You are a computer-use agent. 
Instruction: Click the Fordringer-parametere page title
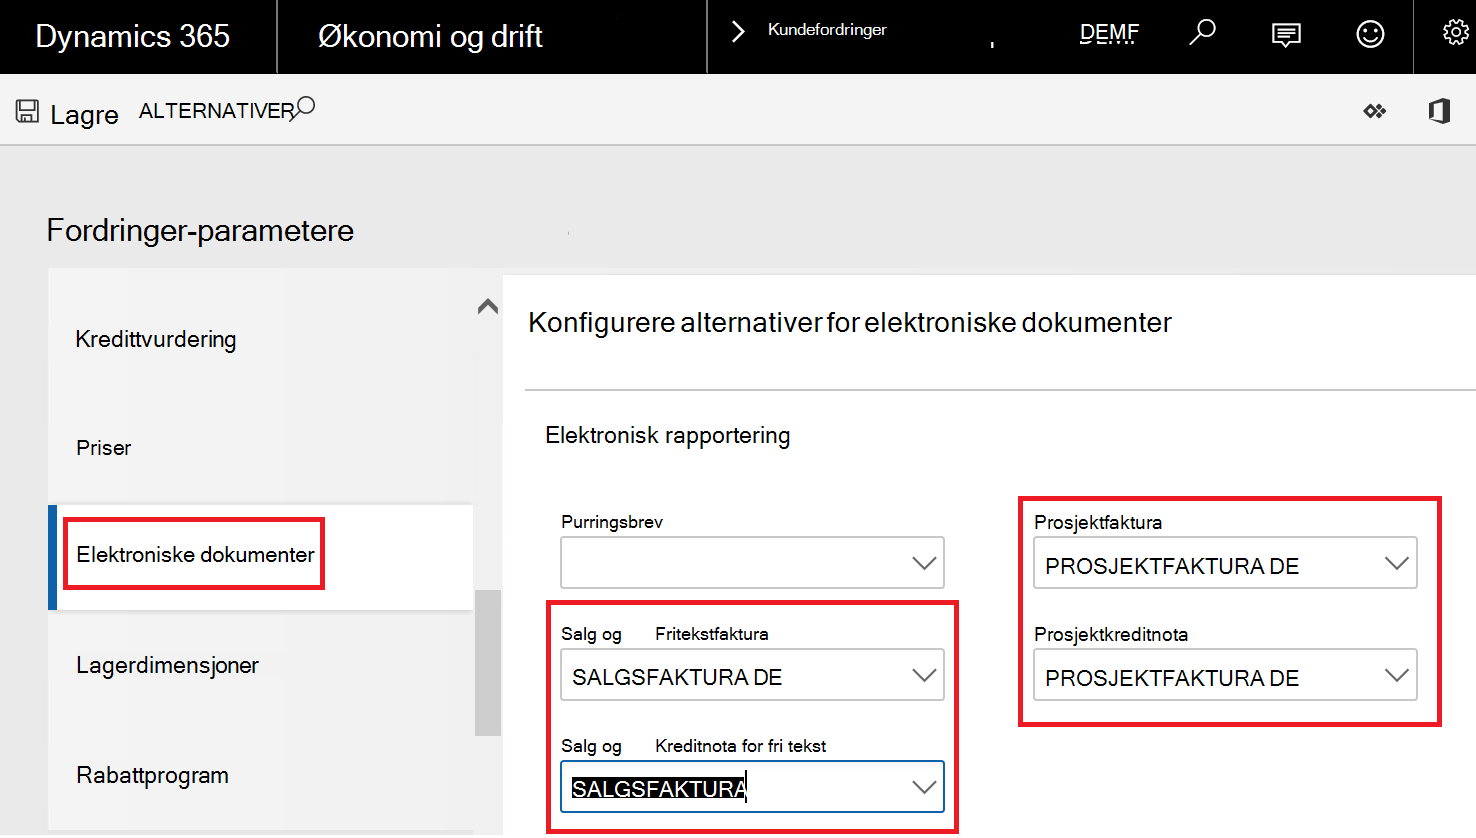pyautogui.click(x=200, y=231)
